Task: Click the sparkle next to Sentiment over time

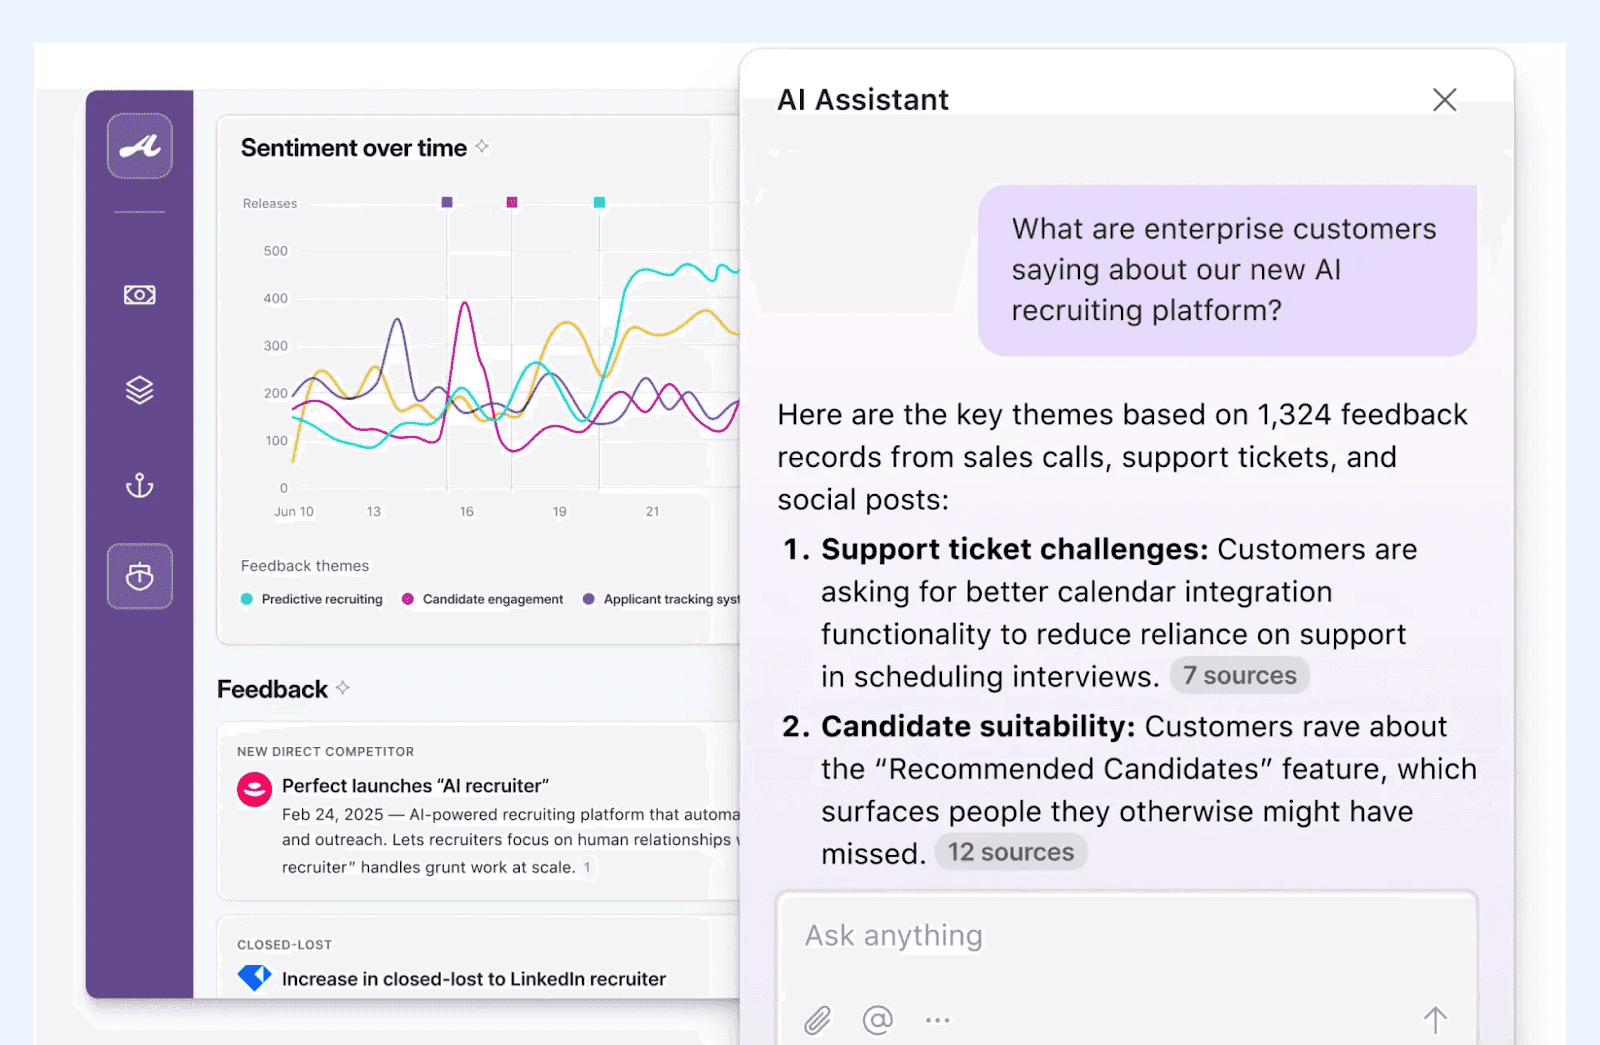Action: coord(482,146)
